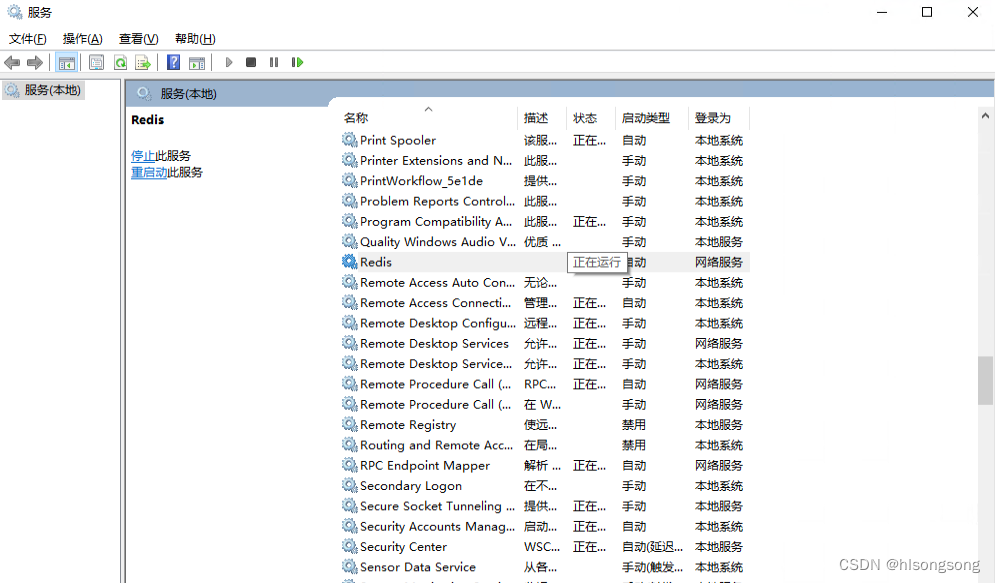Select Remote Desktop Configu... service

[x=438, y=323]
